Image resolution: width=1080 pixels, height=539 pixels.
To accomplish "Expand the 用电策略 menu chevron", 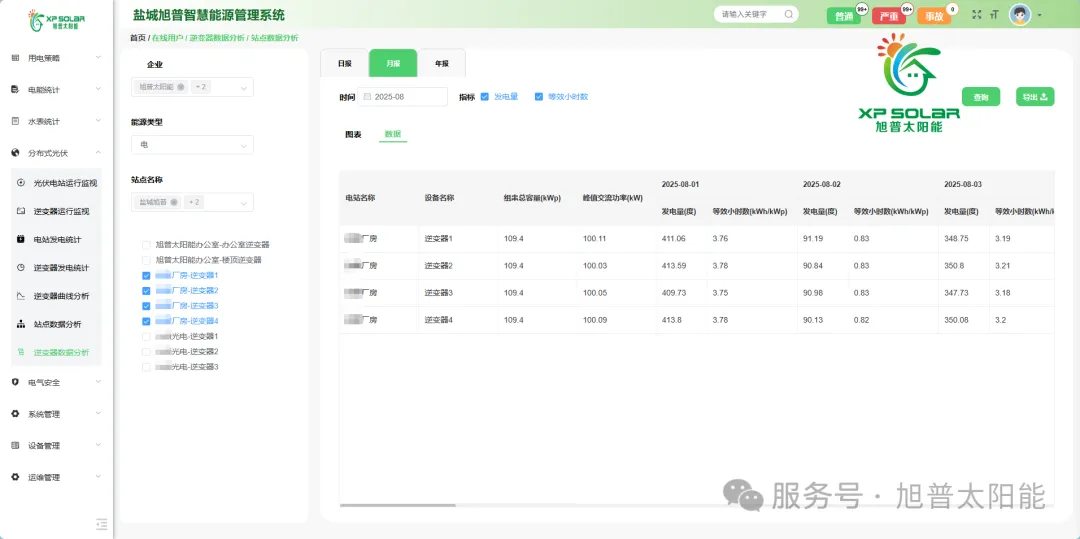I will coord(98,58).
